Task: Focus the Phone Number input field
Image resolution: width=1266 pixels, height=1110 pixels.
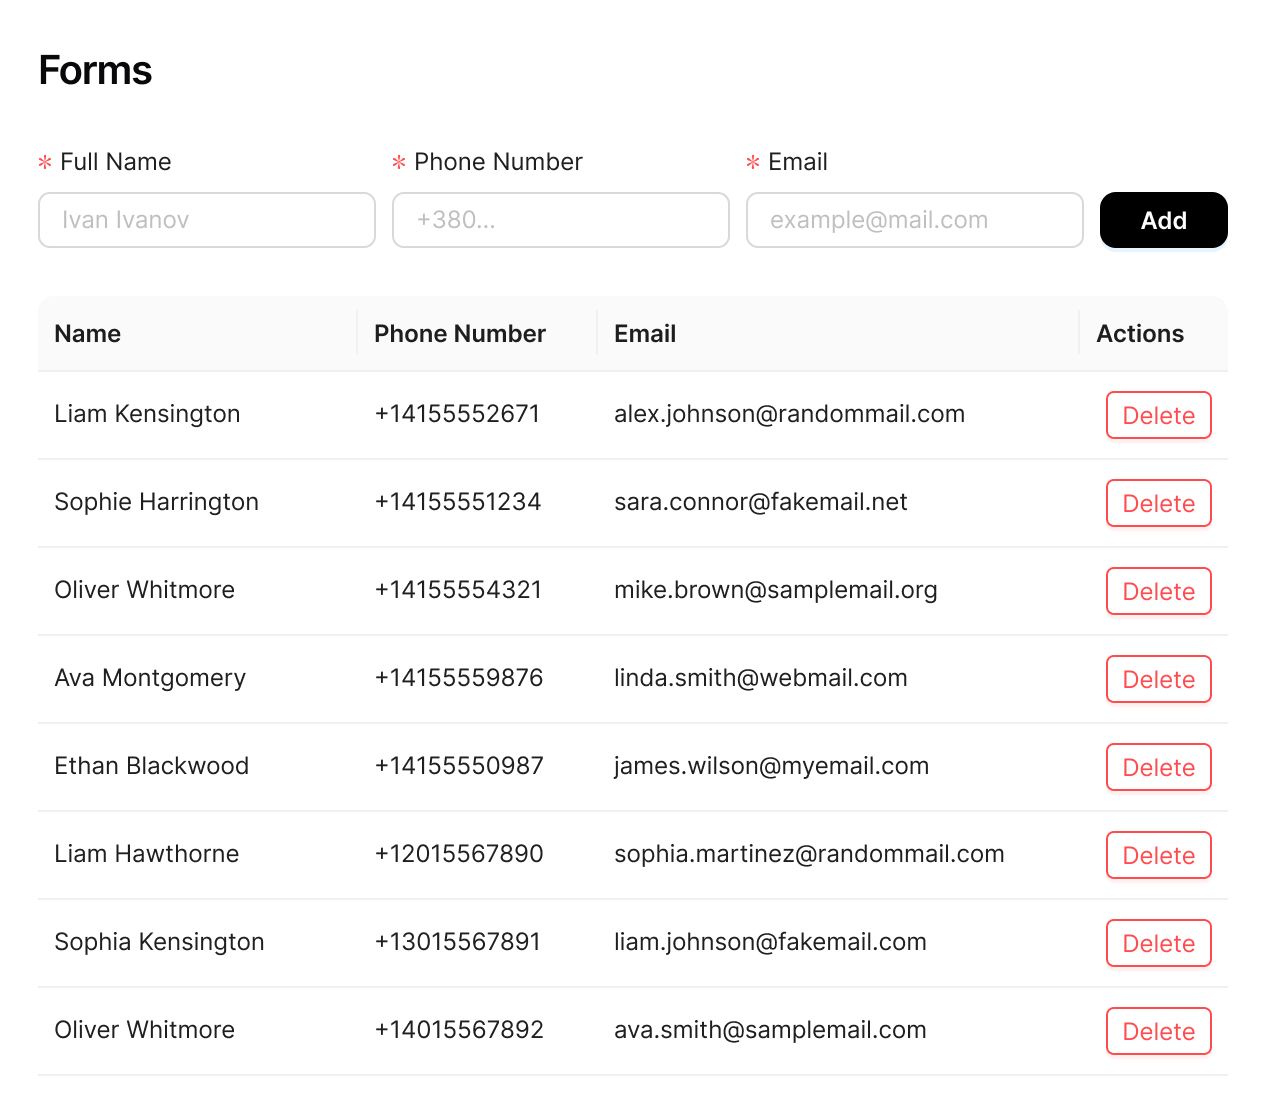Action: click(x=560, y=220)
